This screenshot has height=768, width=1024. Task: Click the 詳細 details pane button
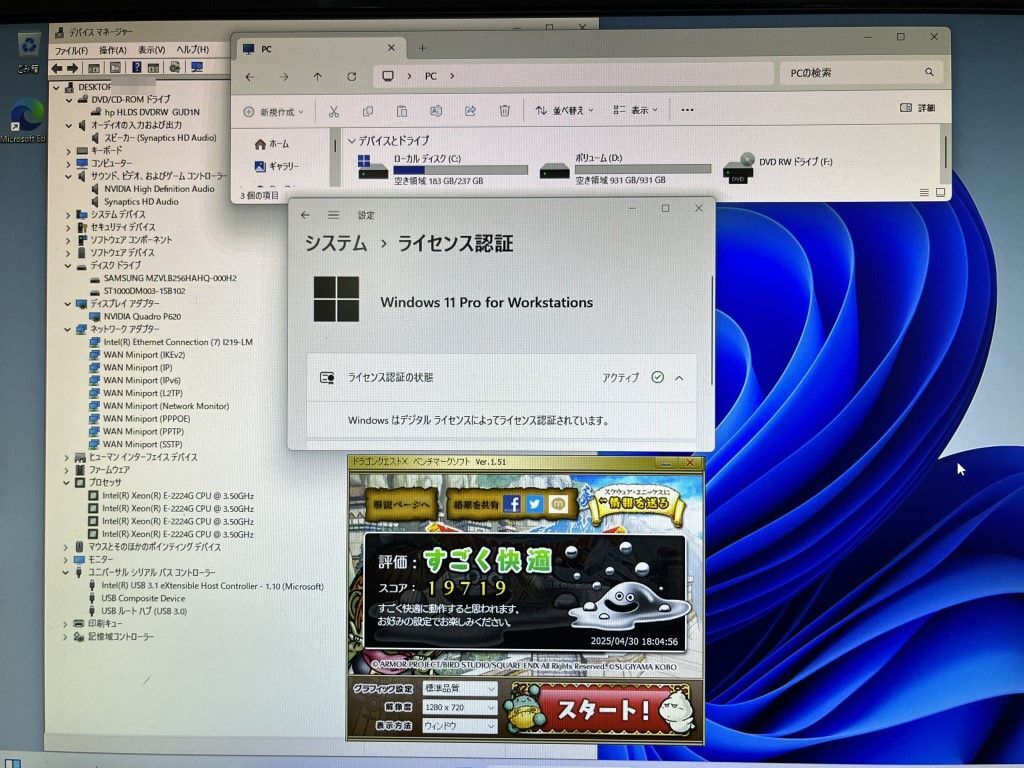click(x=918, y=108)
